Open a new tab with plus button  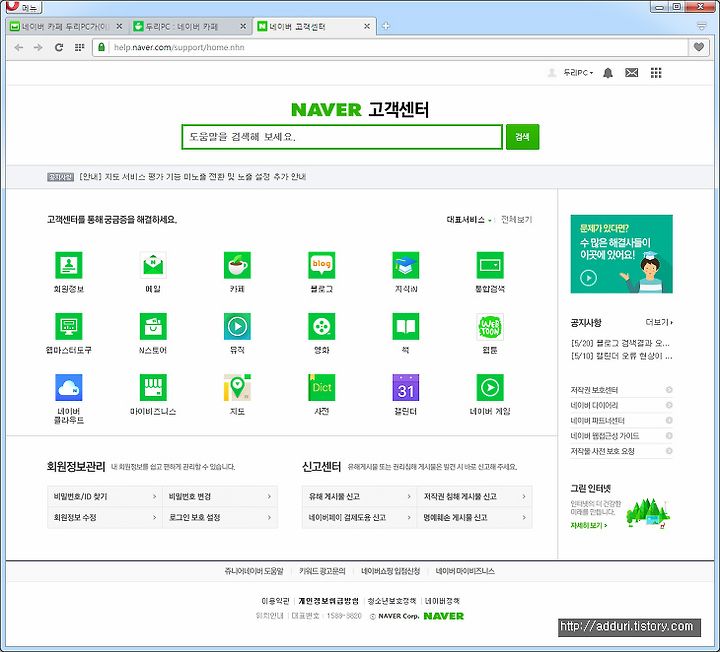coord(386,26)
